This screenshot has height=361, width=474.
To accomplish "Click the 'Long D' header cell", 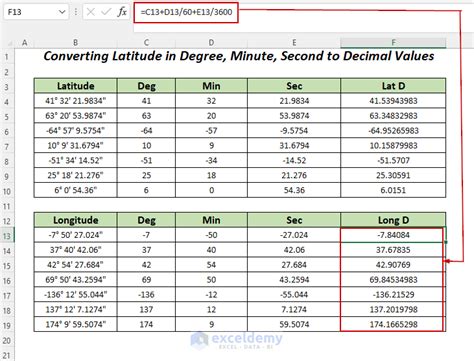I will (x=393, y=220).
